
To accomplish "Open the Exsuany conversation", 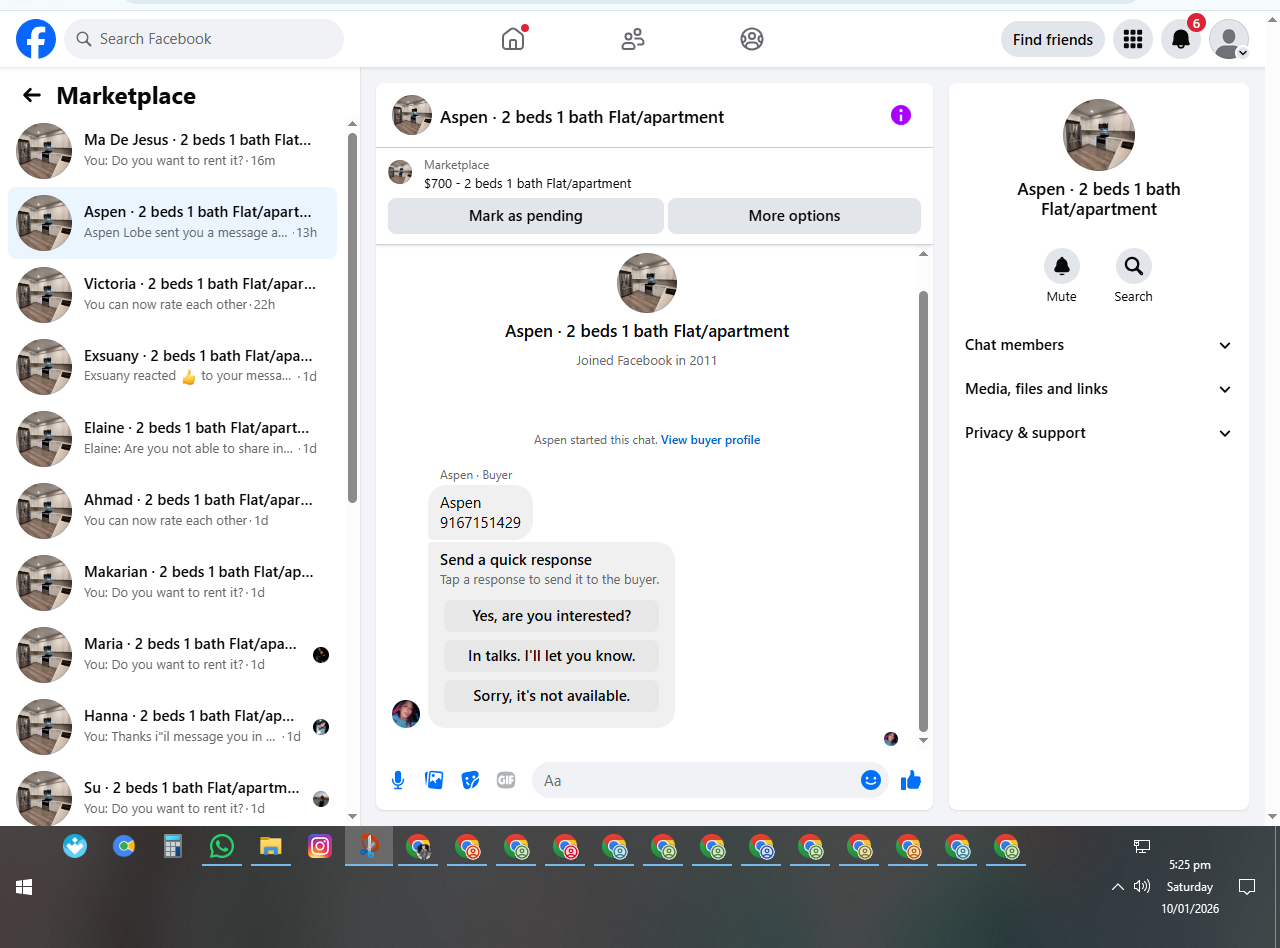I will (172, 367).
